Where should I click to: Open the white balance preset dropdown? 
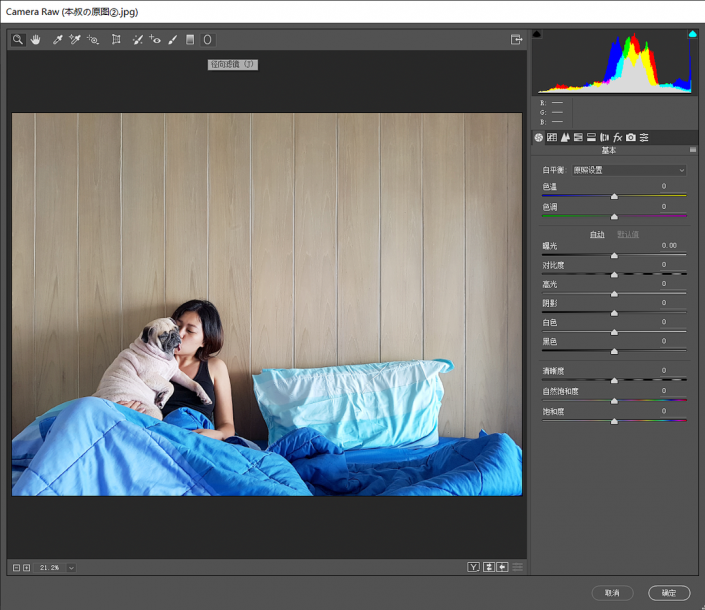[x=628, y=170]
